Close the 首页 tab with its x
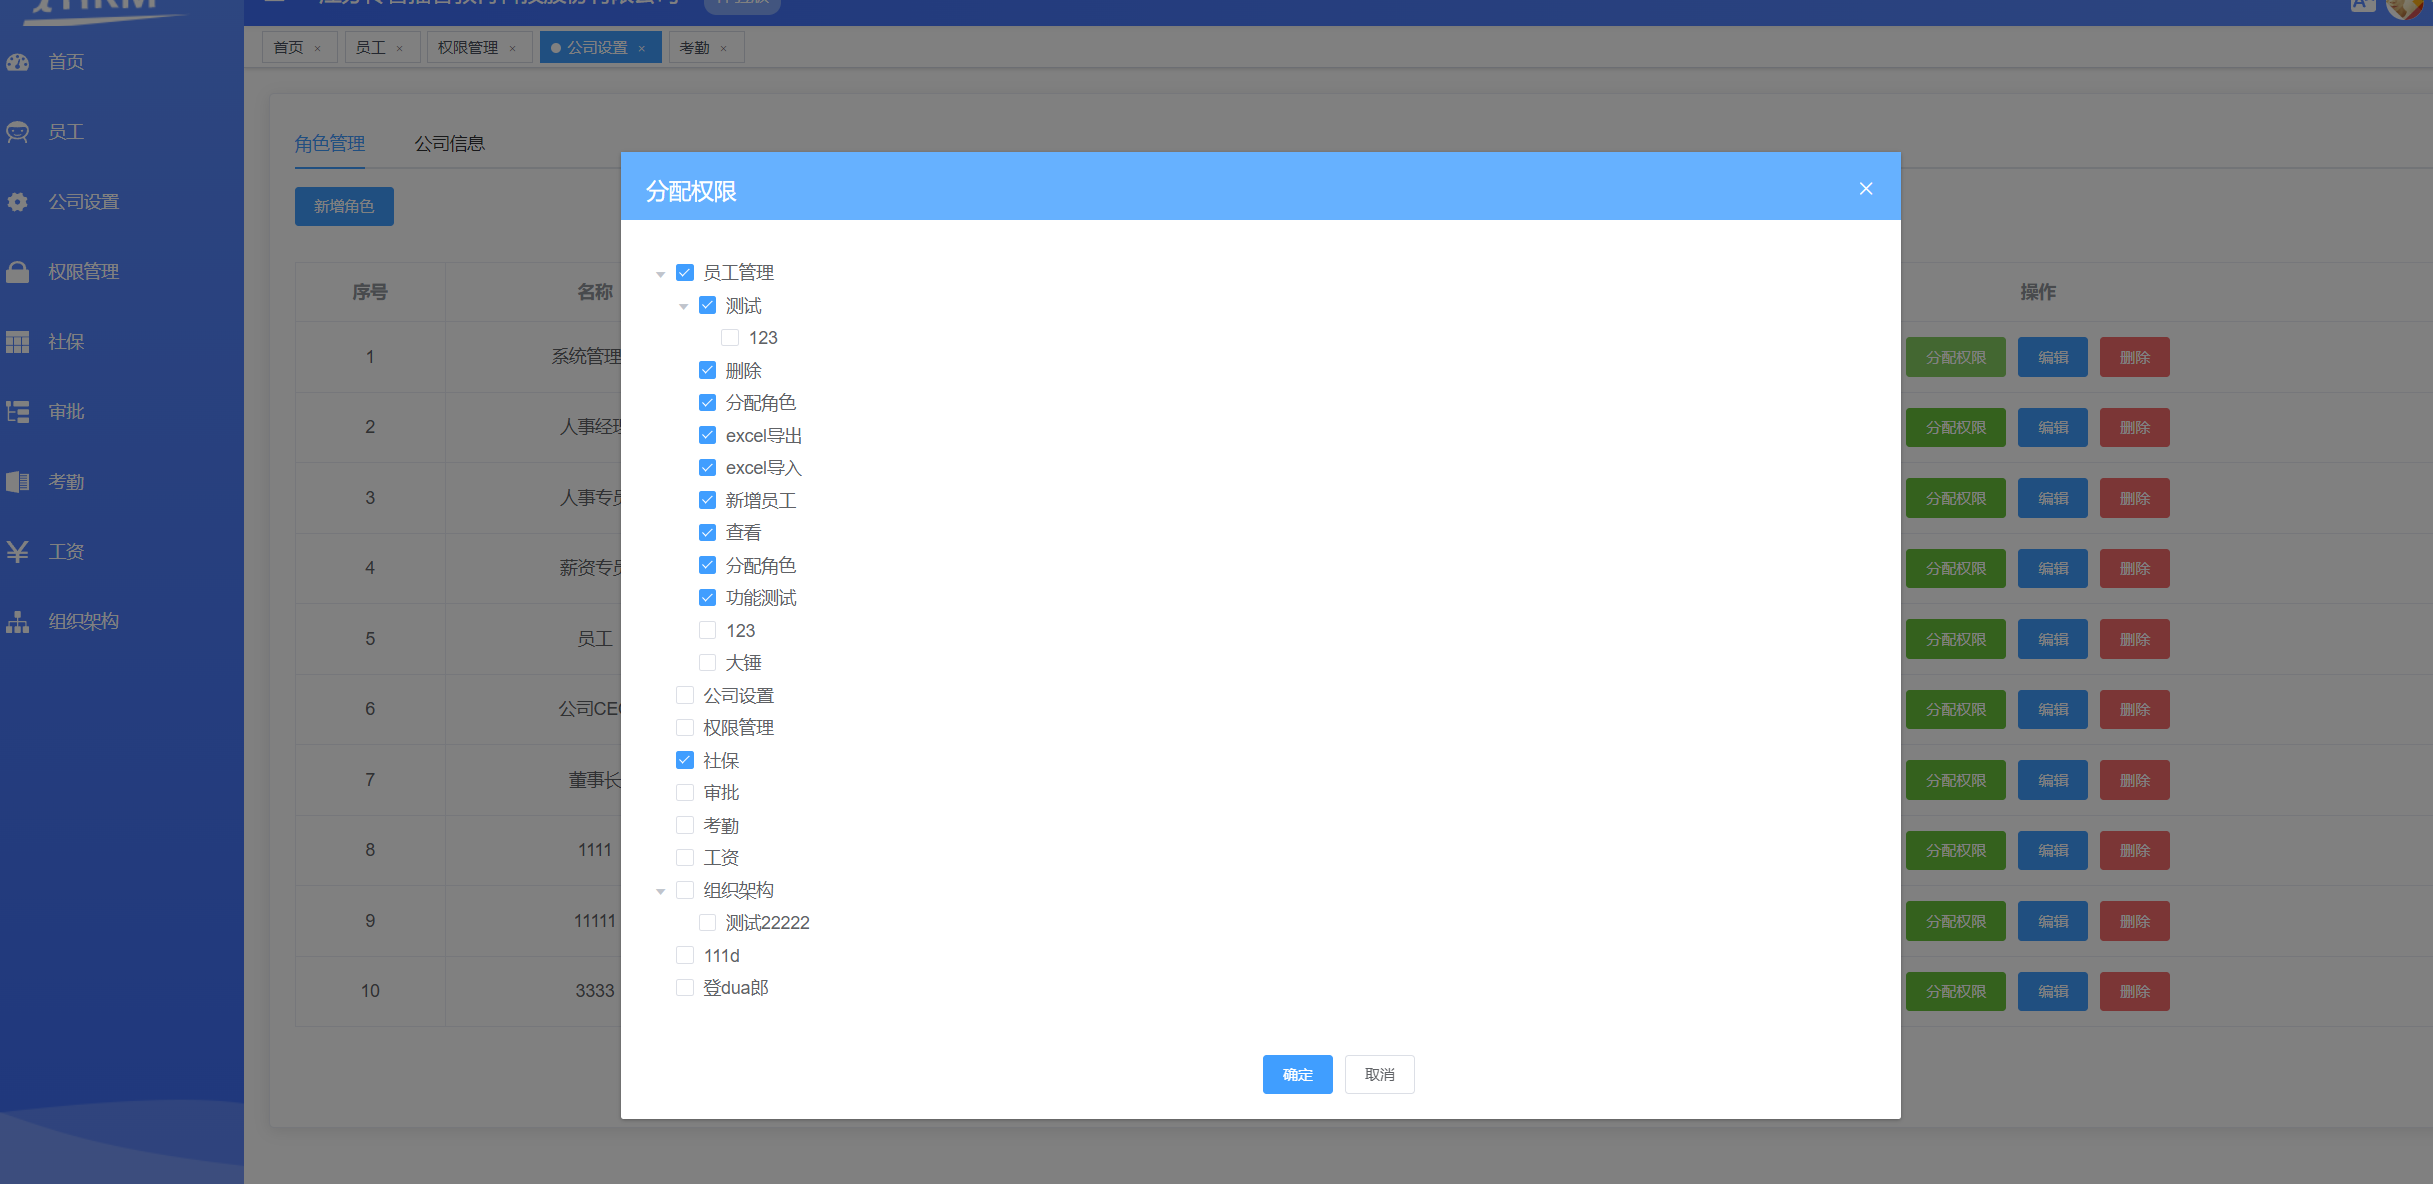The image size is (2433, 1184). coord(318,48)
